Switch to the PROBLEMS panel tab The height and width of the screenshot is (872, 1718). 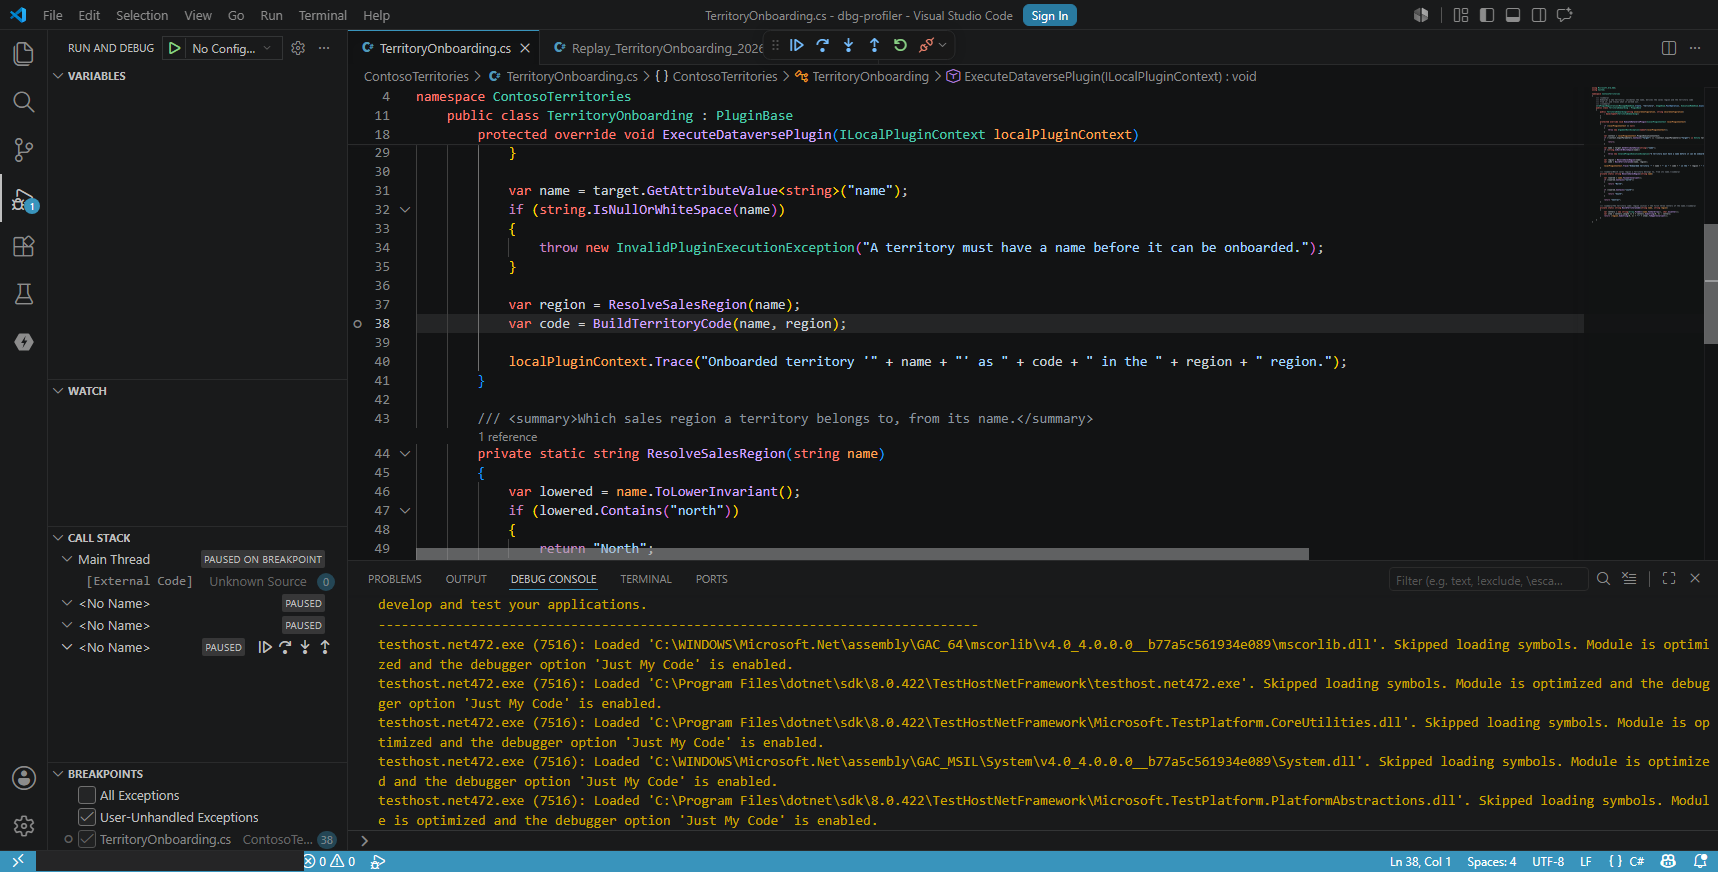tap(395, 579)
